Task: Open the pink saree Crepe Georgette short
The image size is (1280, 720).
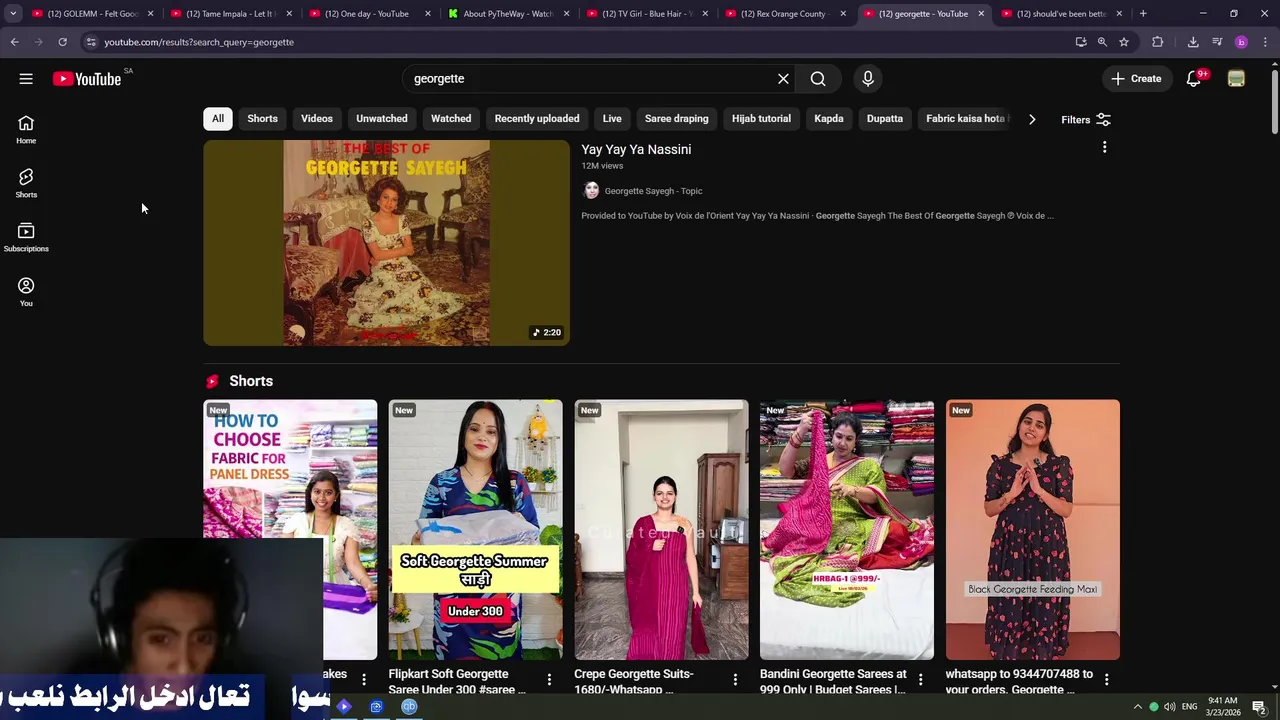Action: click(x=661, y=530)
